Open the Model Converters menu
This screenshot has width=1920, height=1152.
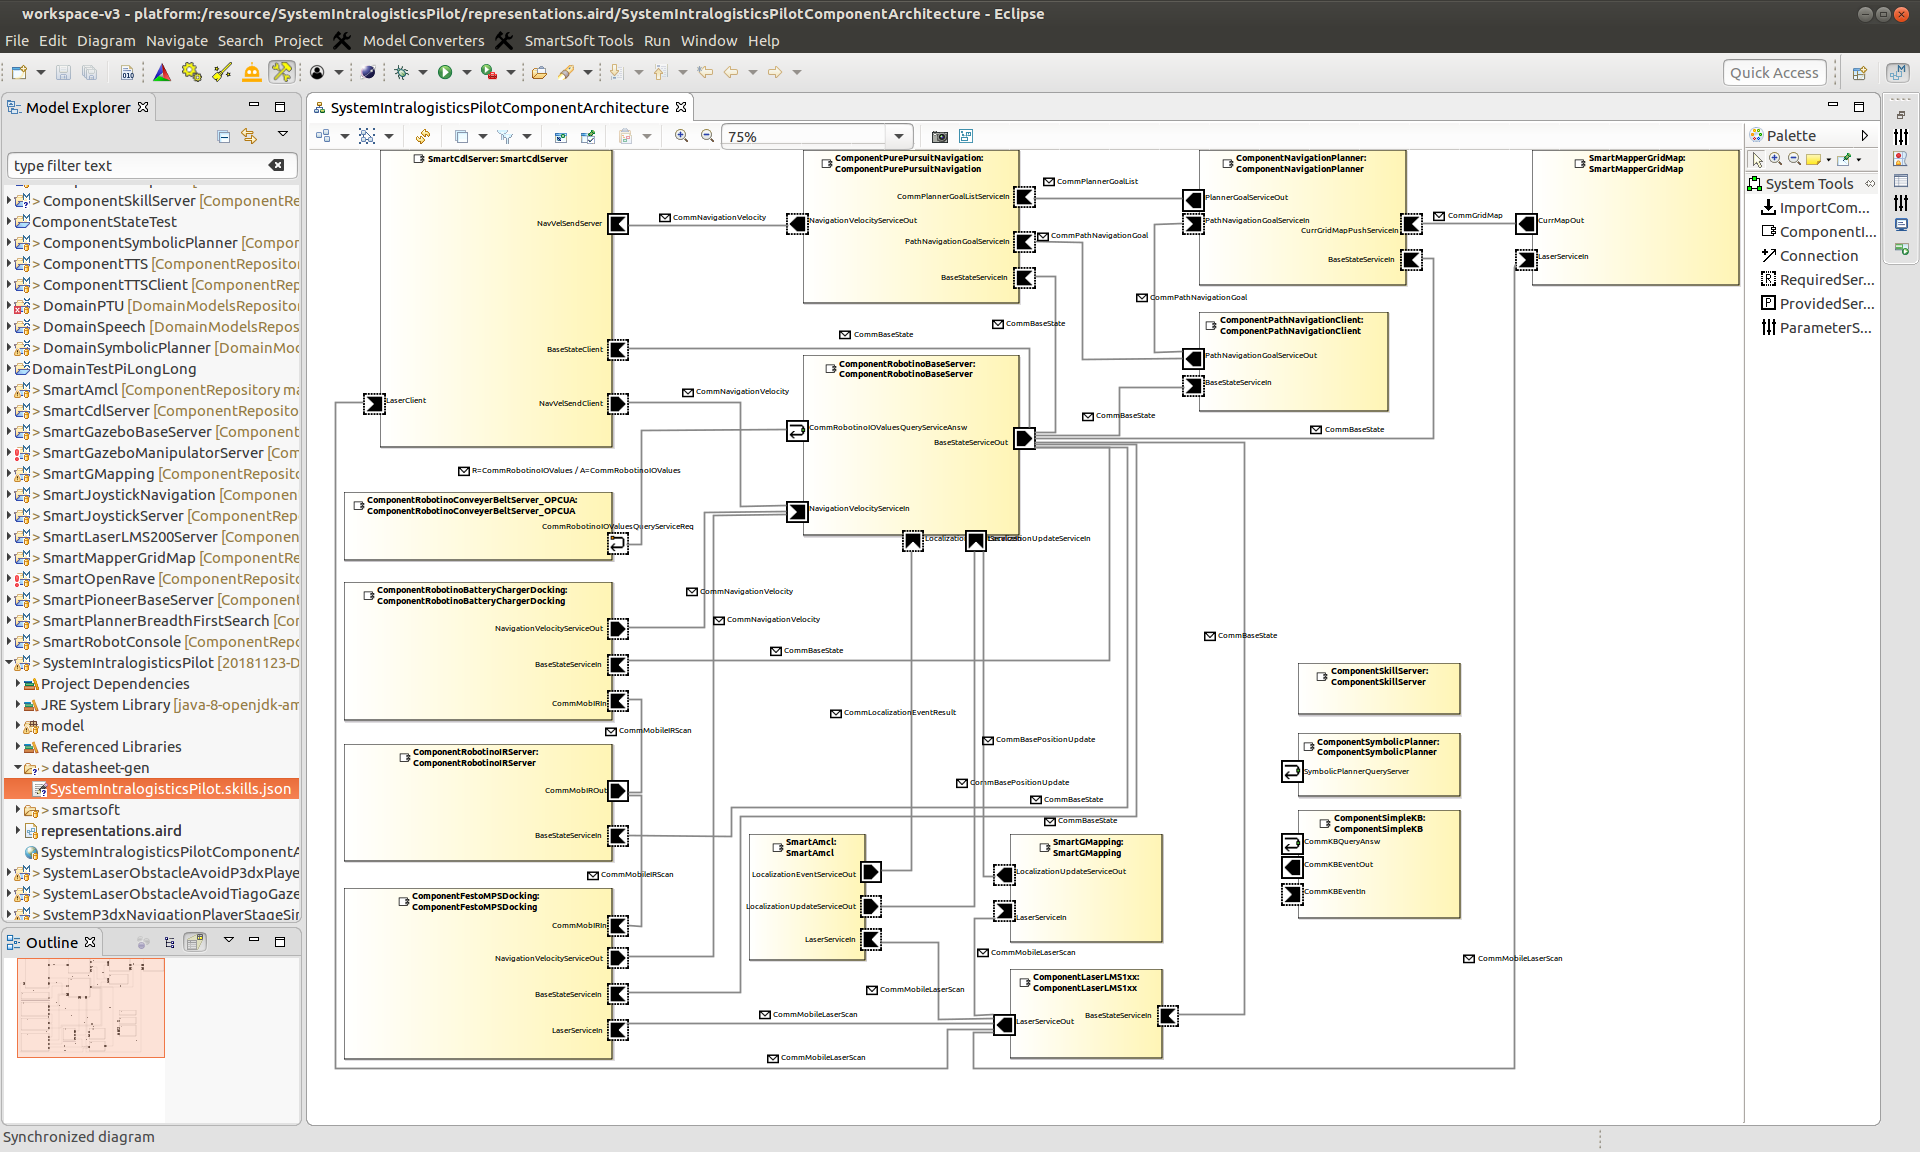click(x=423, y=41)
